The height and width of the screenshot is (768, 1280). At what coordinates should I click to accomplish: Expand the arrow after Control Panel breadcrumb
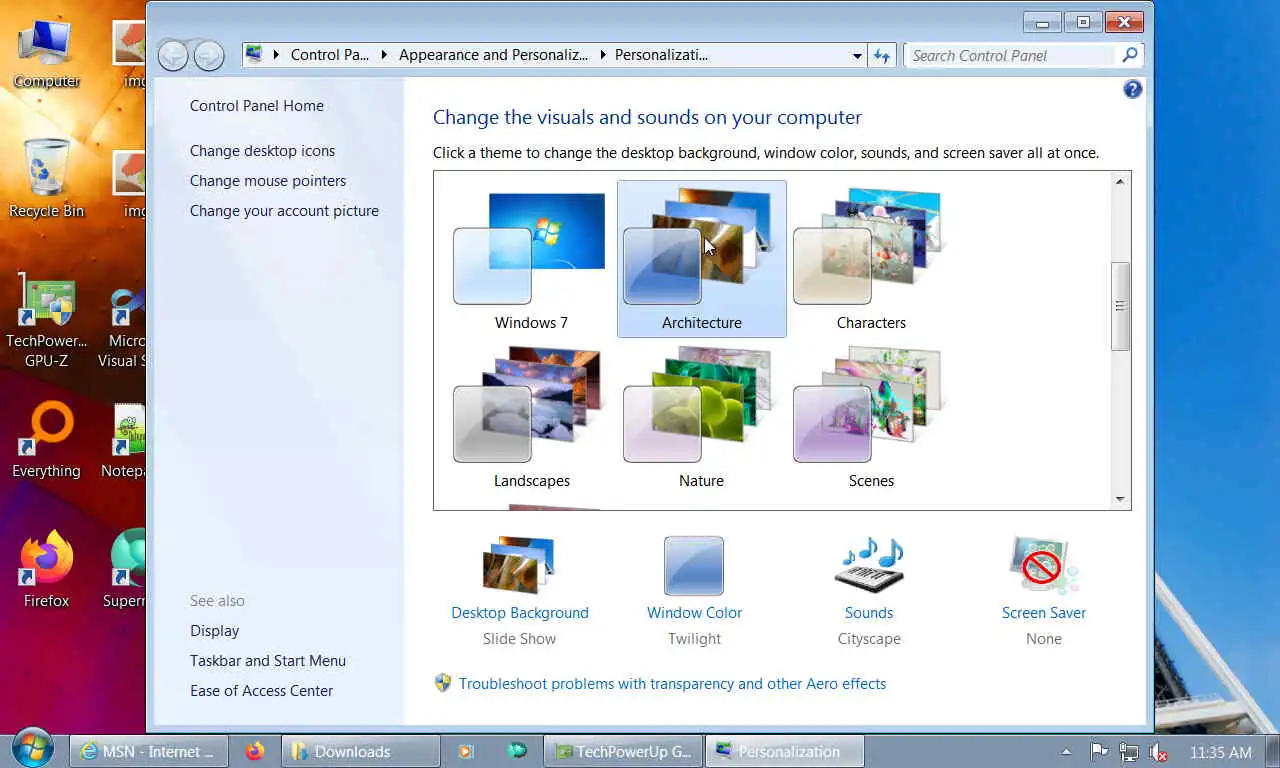[x=384, y=55]
